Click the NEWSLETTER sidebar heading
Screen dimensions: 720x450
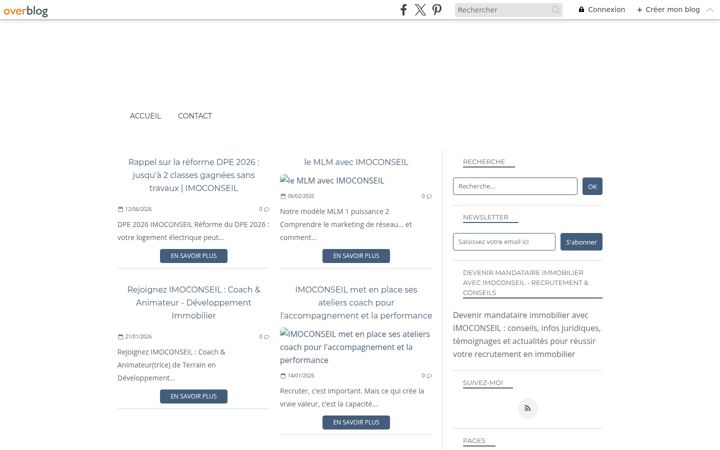pos(485,217)
